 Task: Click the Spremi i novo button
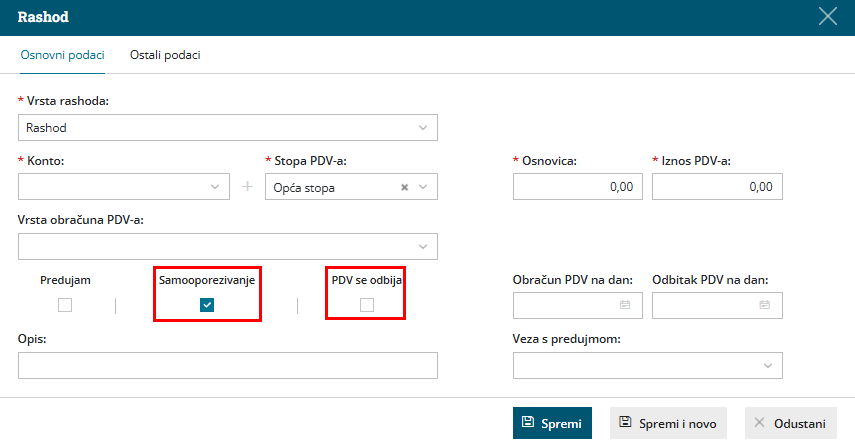669,423
